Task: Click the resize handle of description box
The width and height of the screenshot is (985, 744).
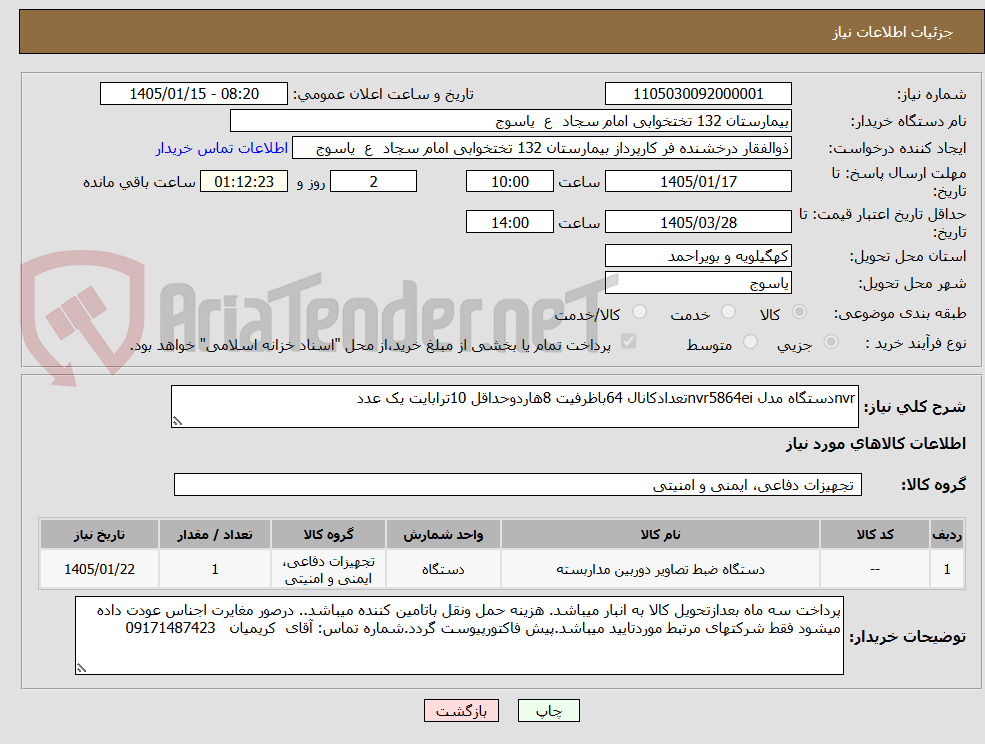Action: (x=177, y=422)
